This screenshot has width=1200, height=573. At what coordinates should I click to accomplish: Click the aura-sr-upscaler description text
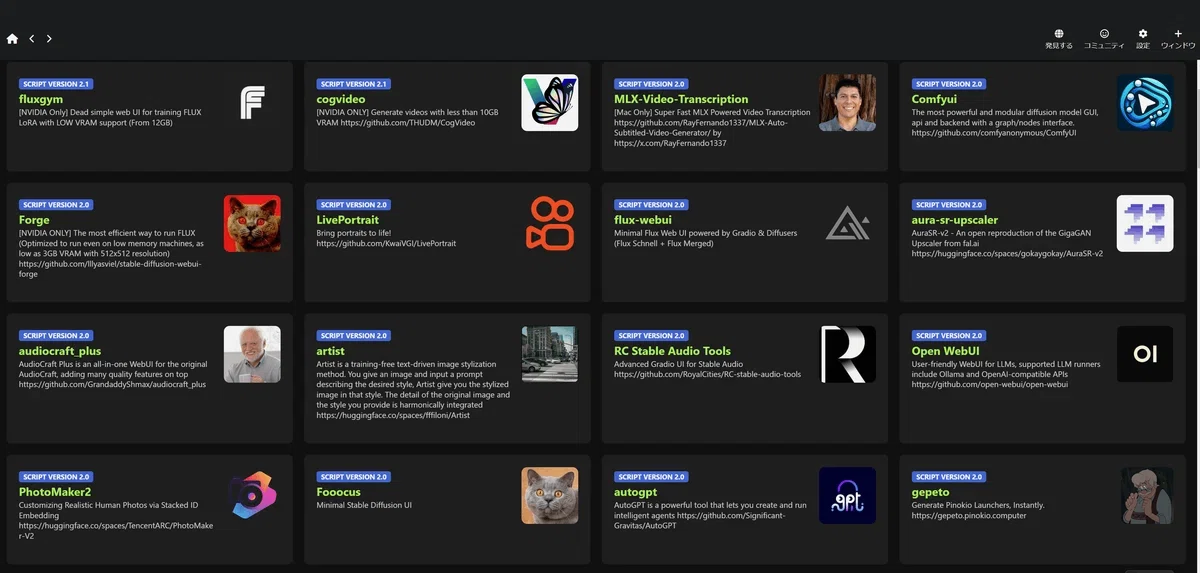1008,243
